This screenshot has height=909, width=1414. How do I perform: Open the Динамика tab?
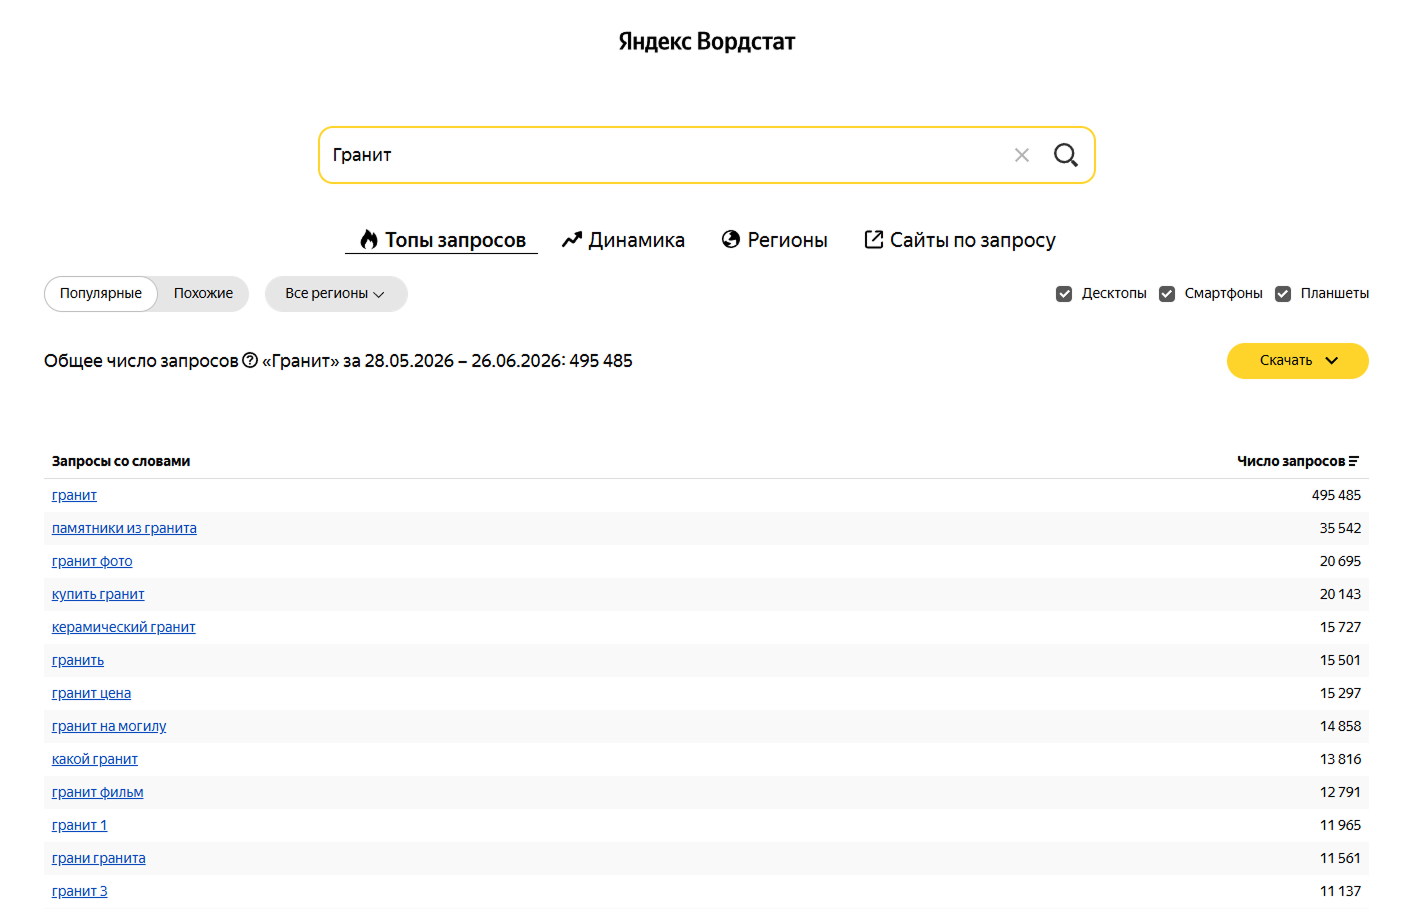(x=623, y=240)
